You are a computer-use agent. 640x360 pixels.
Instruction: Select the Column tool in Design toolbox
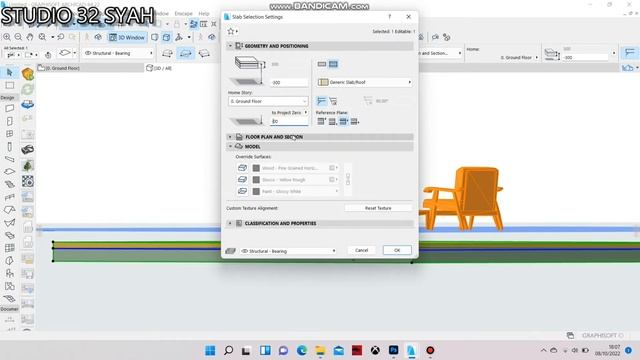9,147
